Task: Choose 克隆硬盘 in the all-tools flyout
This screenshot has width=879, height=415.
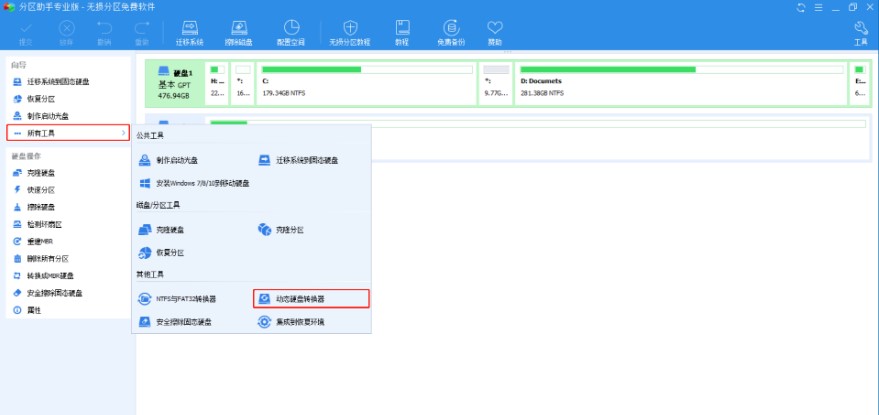Action: click(x=161, y=230)
